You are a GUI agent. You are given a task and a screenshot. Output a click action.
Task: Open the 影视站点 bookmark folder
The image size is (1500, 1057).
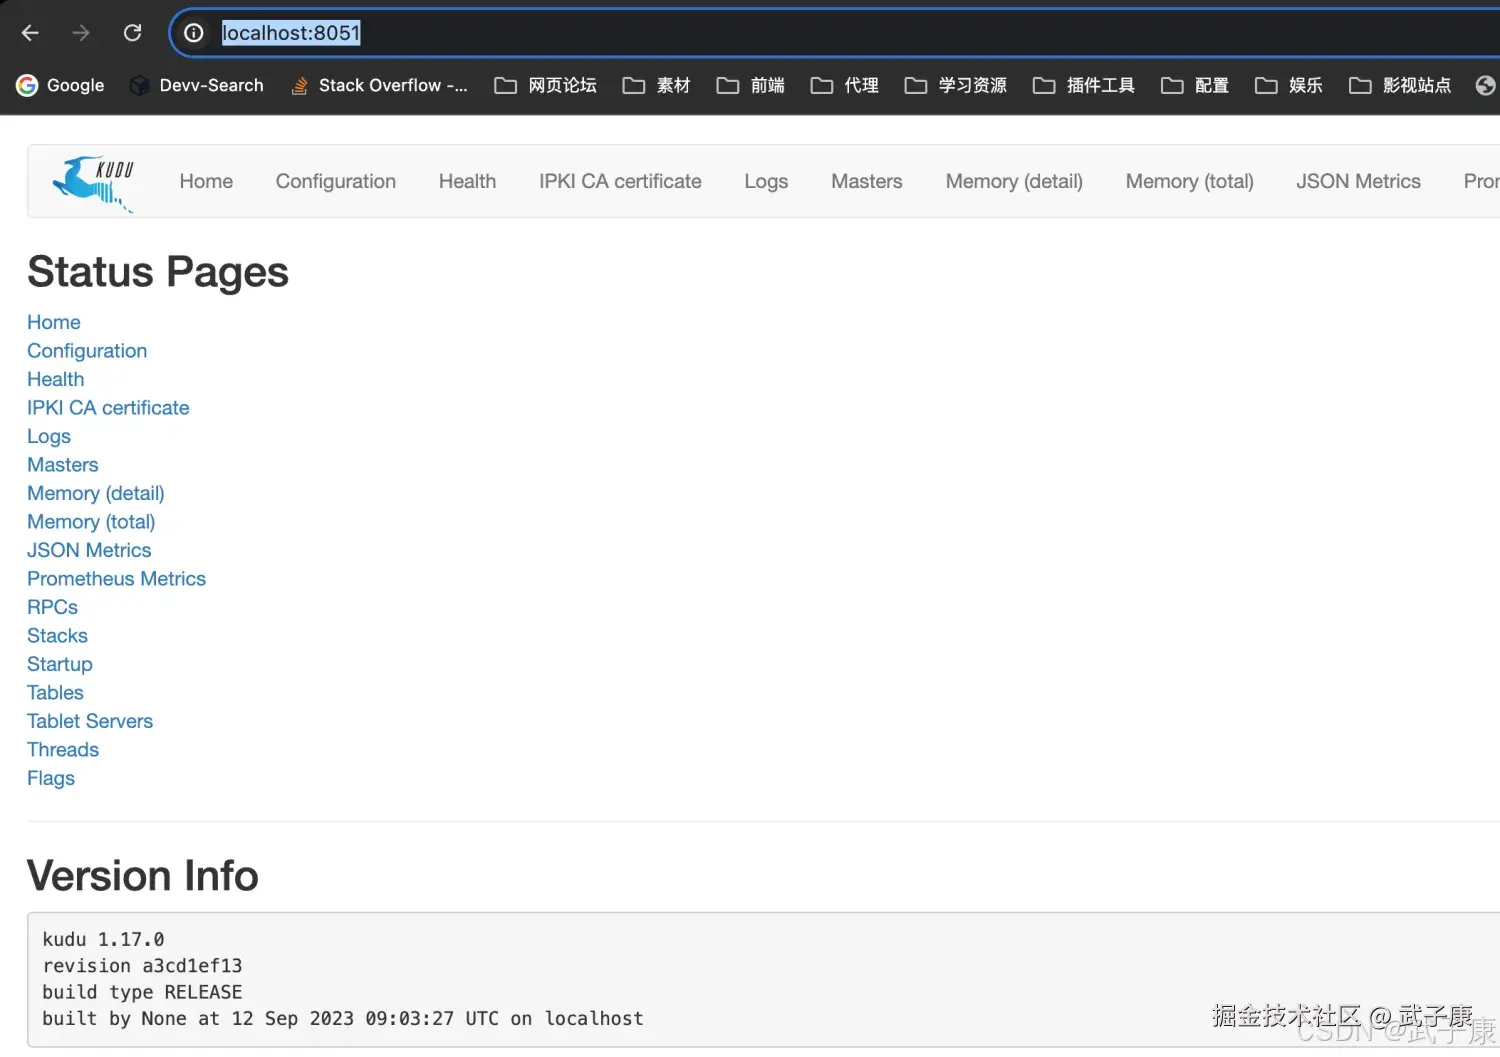(x=1400, y=85)
